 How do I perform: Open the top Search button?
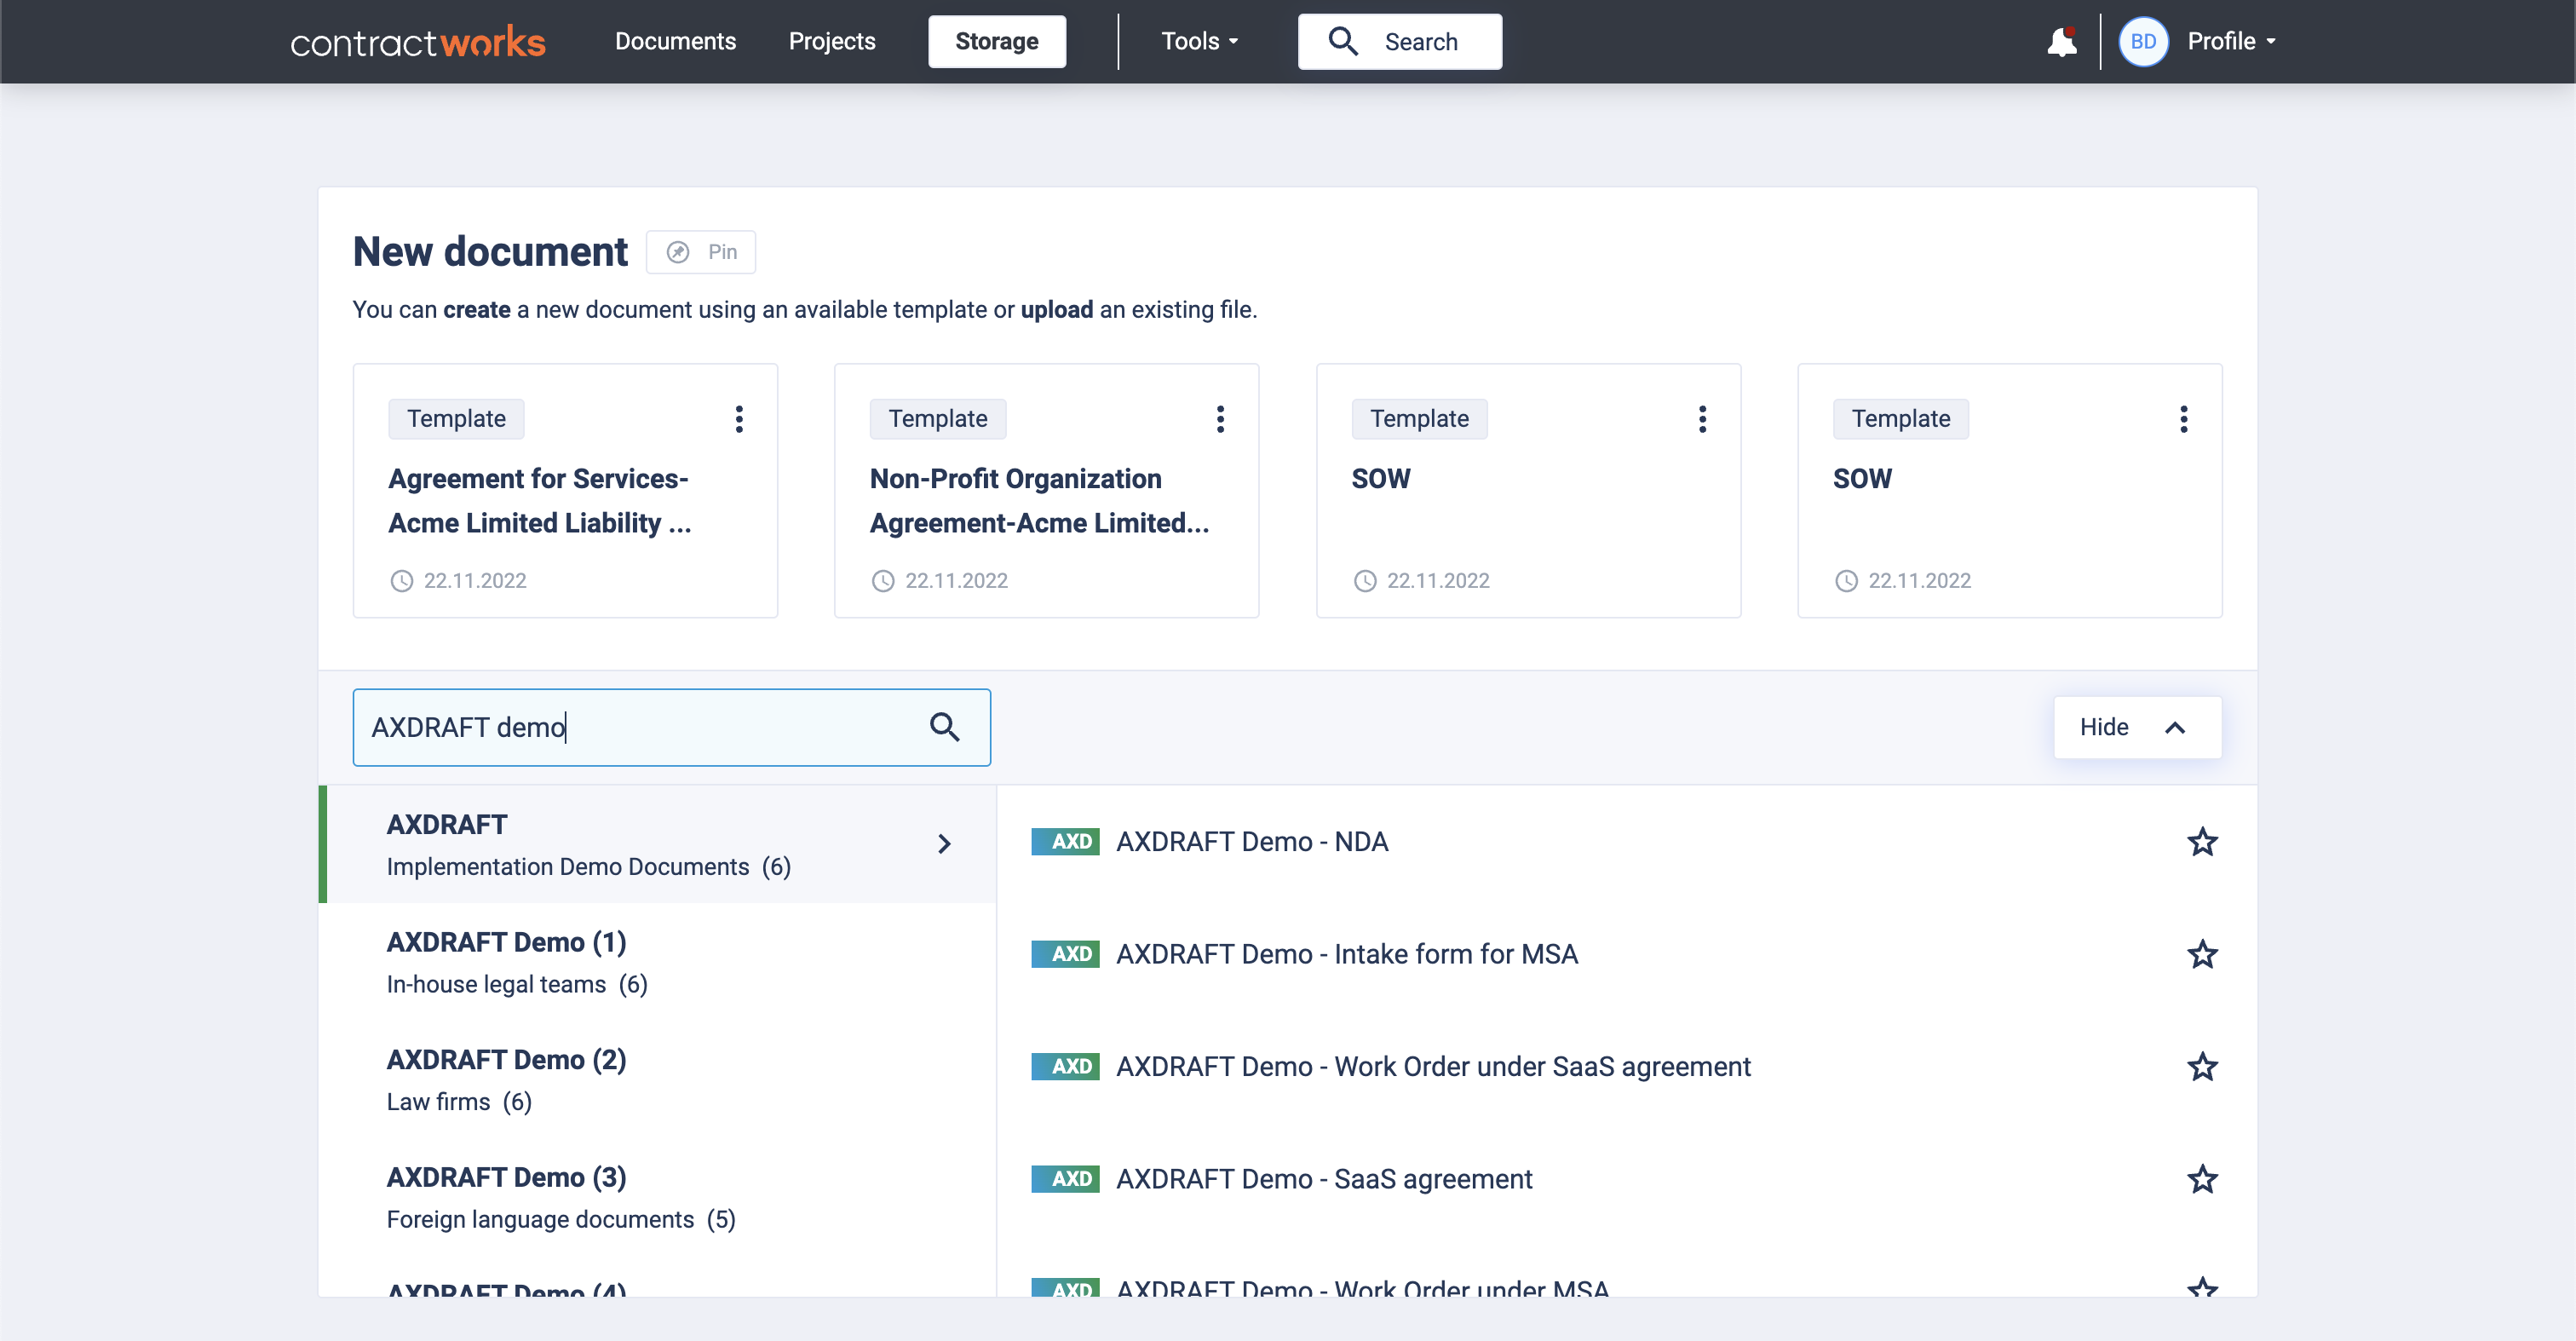1399,41
